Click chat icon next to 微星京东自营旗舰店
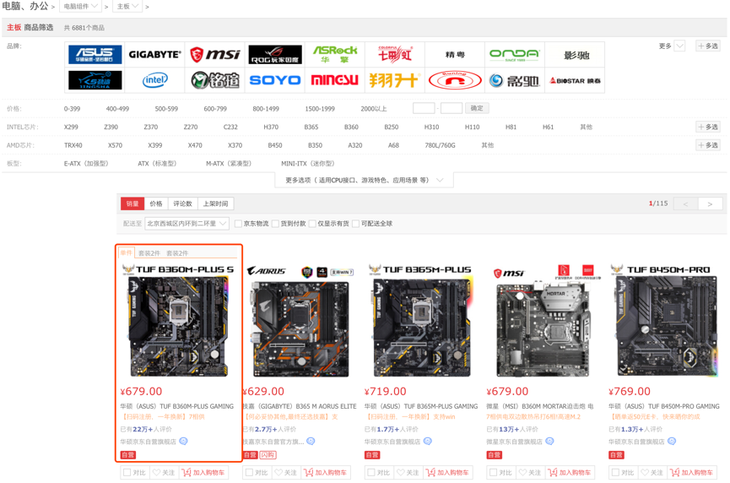Screen dimensions: 730x483 coord(550,441)
